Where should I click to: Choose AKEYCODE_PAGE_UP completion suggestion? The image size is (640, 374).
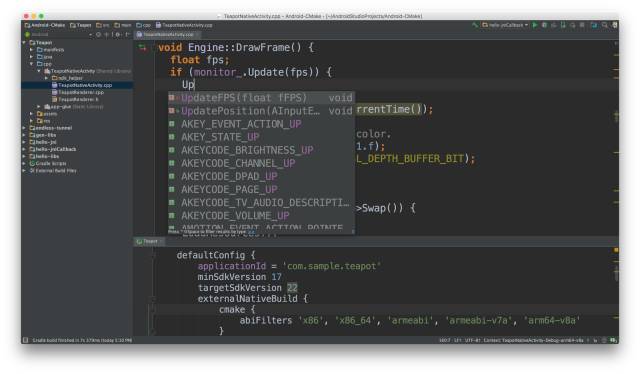point(261,189)
